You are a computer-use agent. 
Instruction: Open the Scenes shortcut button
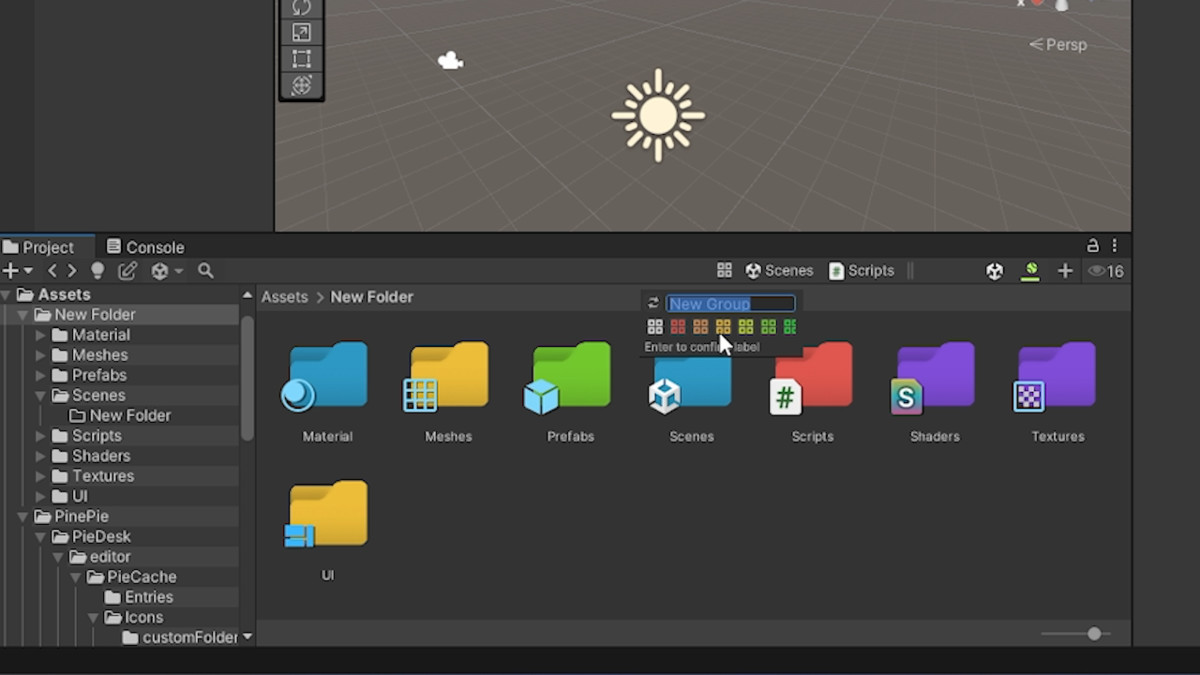click(780, 270)
